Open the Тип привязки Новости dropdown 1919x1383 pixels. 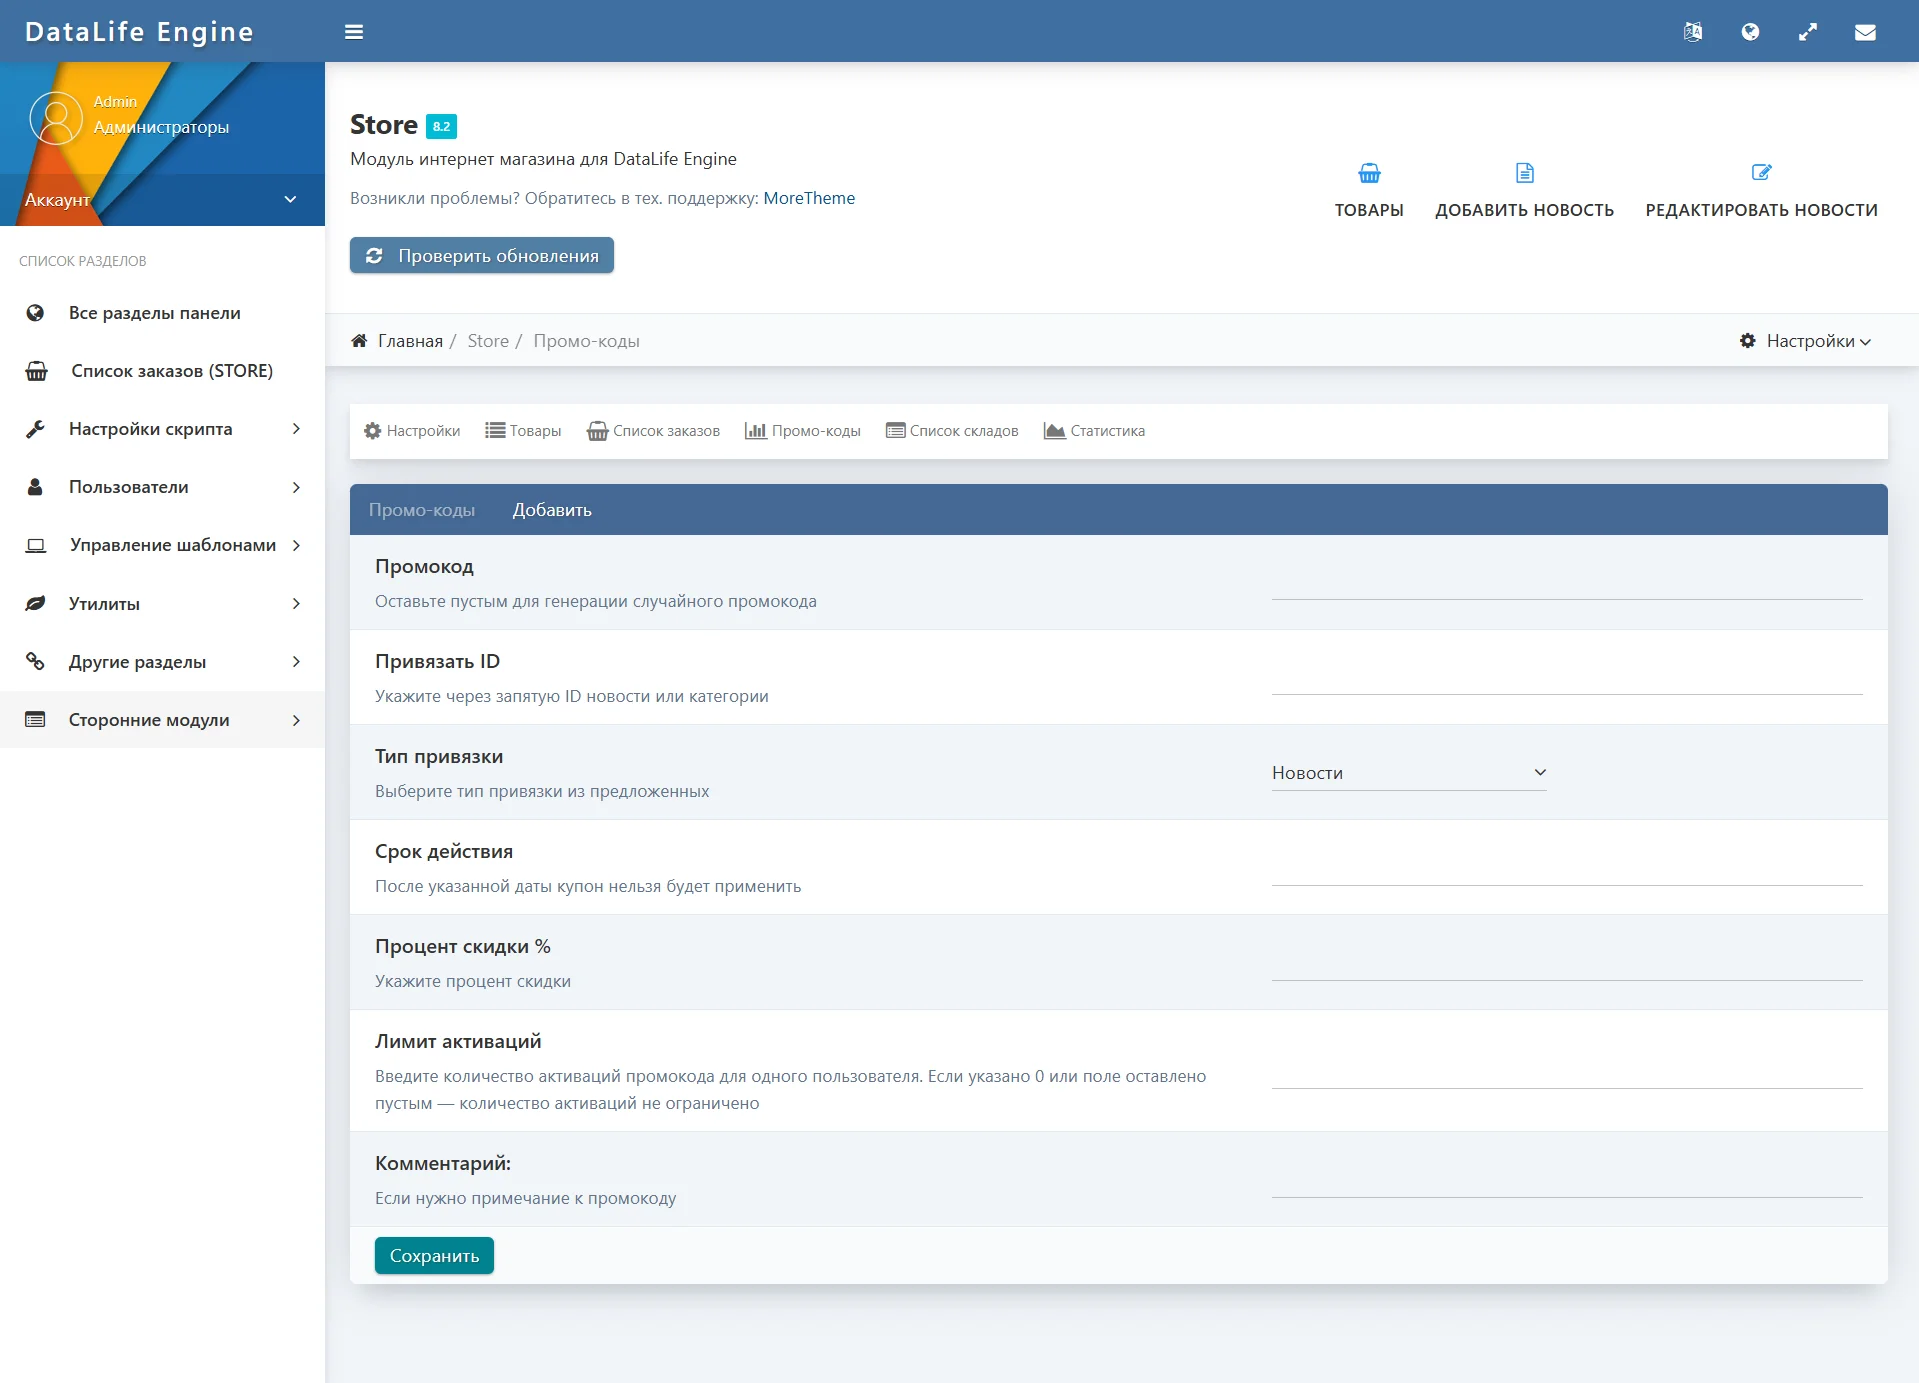pos(1408,773)
